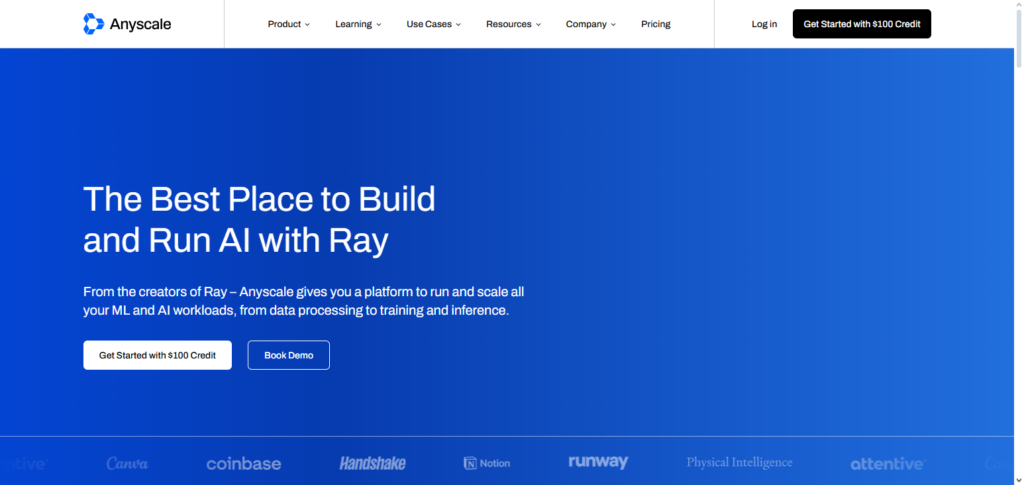Image resolution: width=1024 pixels, height=485 pixels.
Task: Click the runway logo
Action: (598, 462)
